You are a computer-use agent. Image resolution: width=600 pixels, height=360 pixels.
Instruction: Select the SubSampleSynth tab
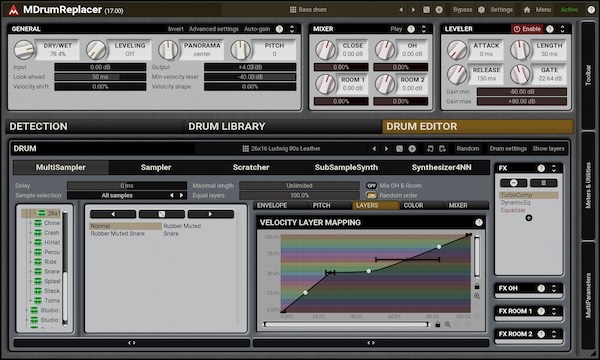[346, 167]
